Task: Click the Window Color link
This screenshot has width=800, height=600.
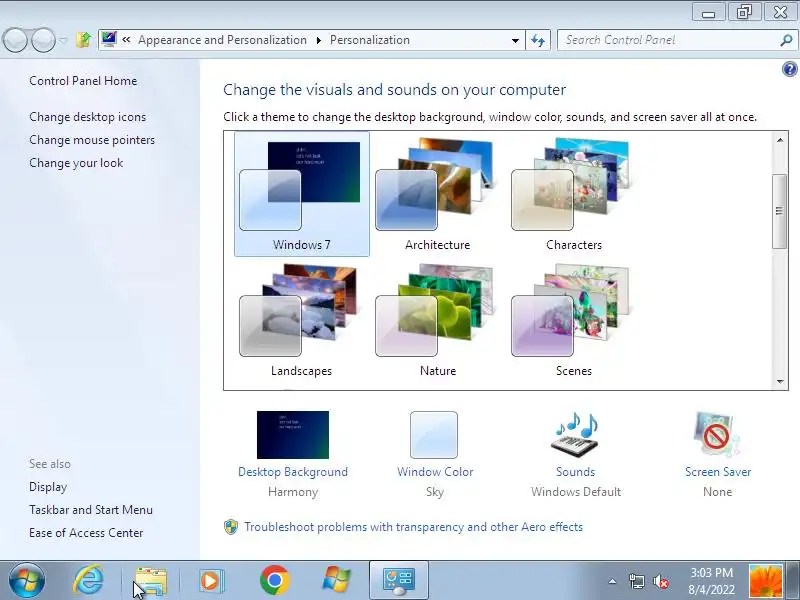Action: click(x=435, y=472)
